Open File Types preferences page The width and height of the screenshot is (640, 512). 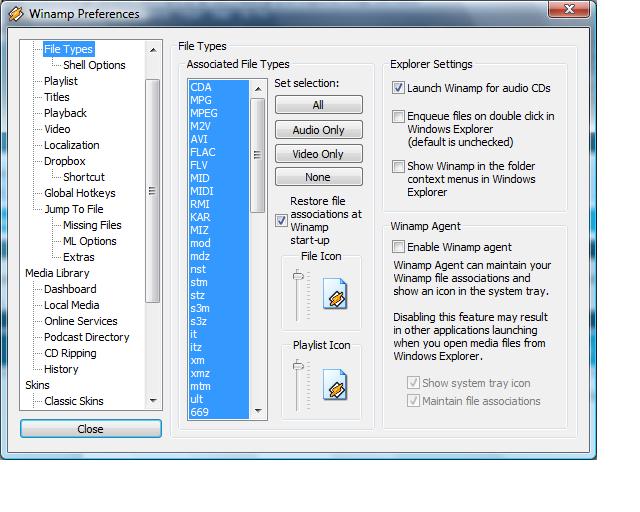(x=69, y=49)
